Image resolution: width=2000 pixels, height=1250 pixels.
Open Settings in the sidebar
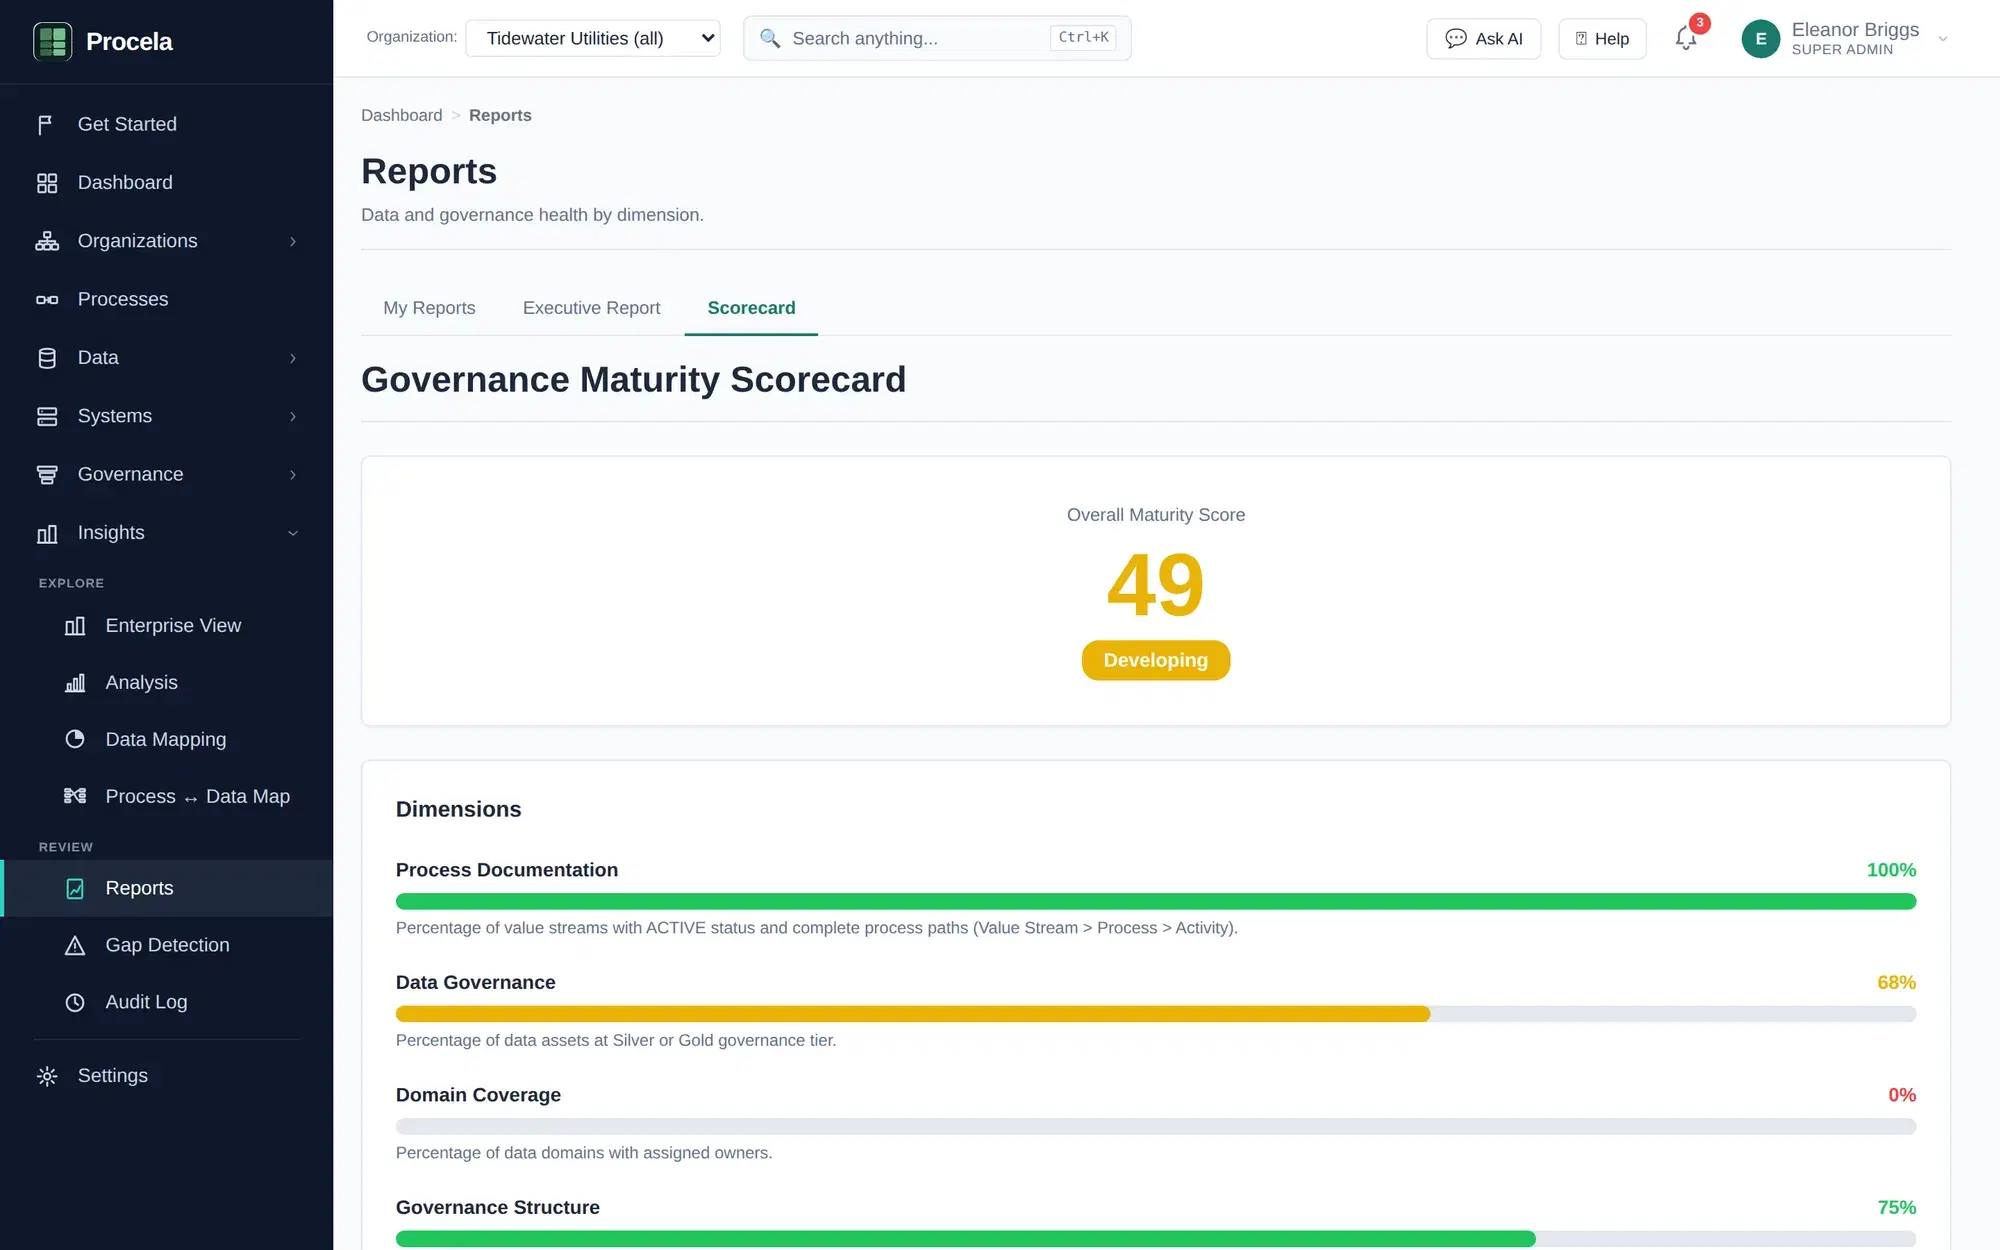coord(166,1076)
